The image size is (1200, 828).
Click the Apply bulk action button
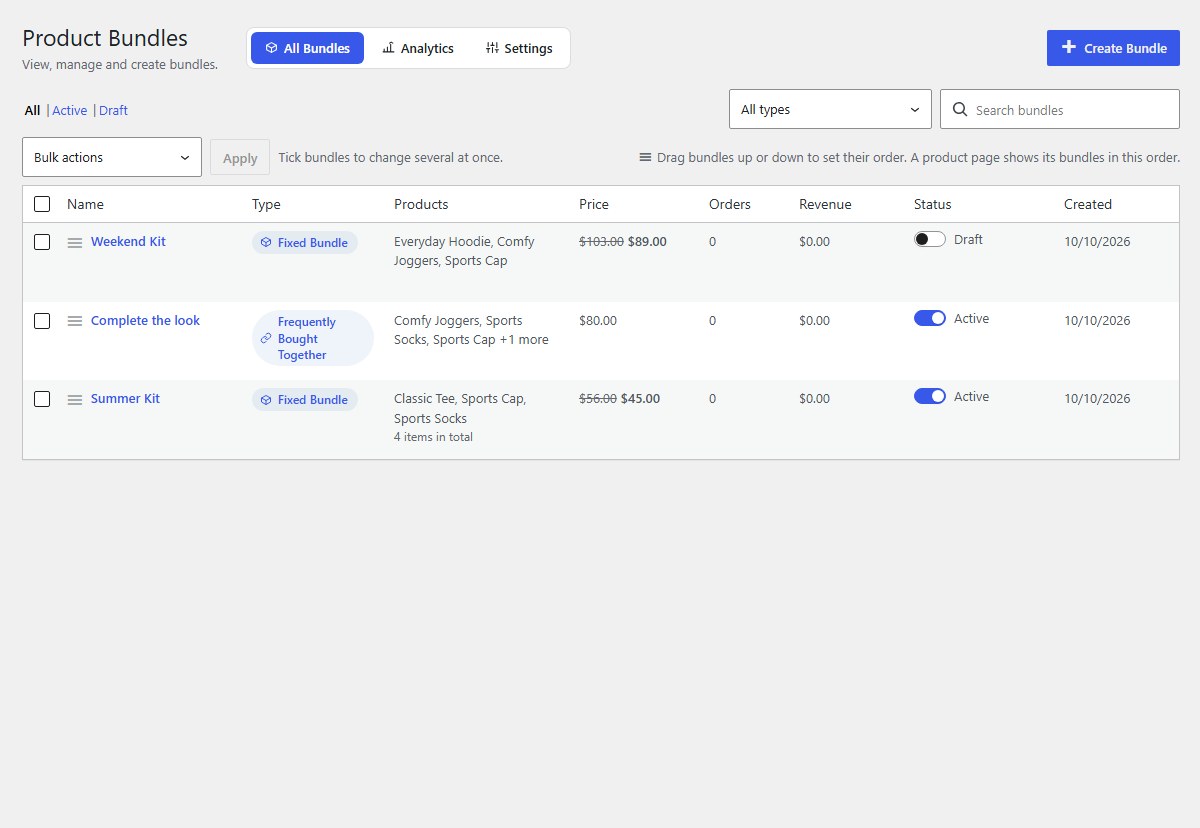point(240,158)
